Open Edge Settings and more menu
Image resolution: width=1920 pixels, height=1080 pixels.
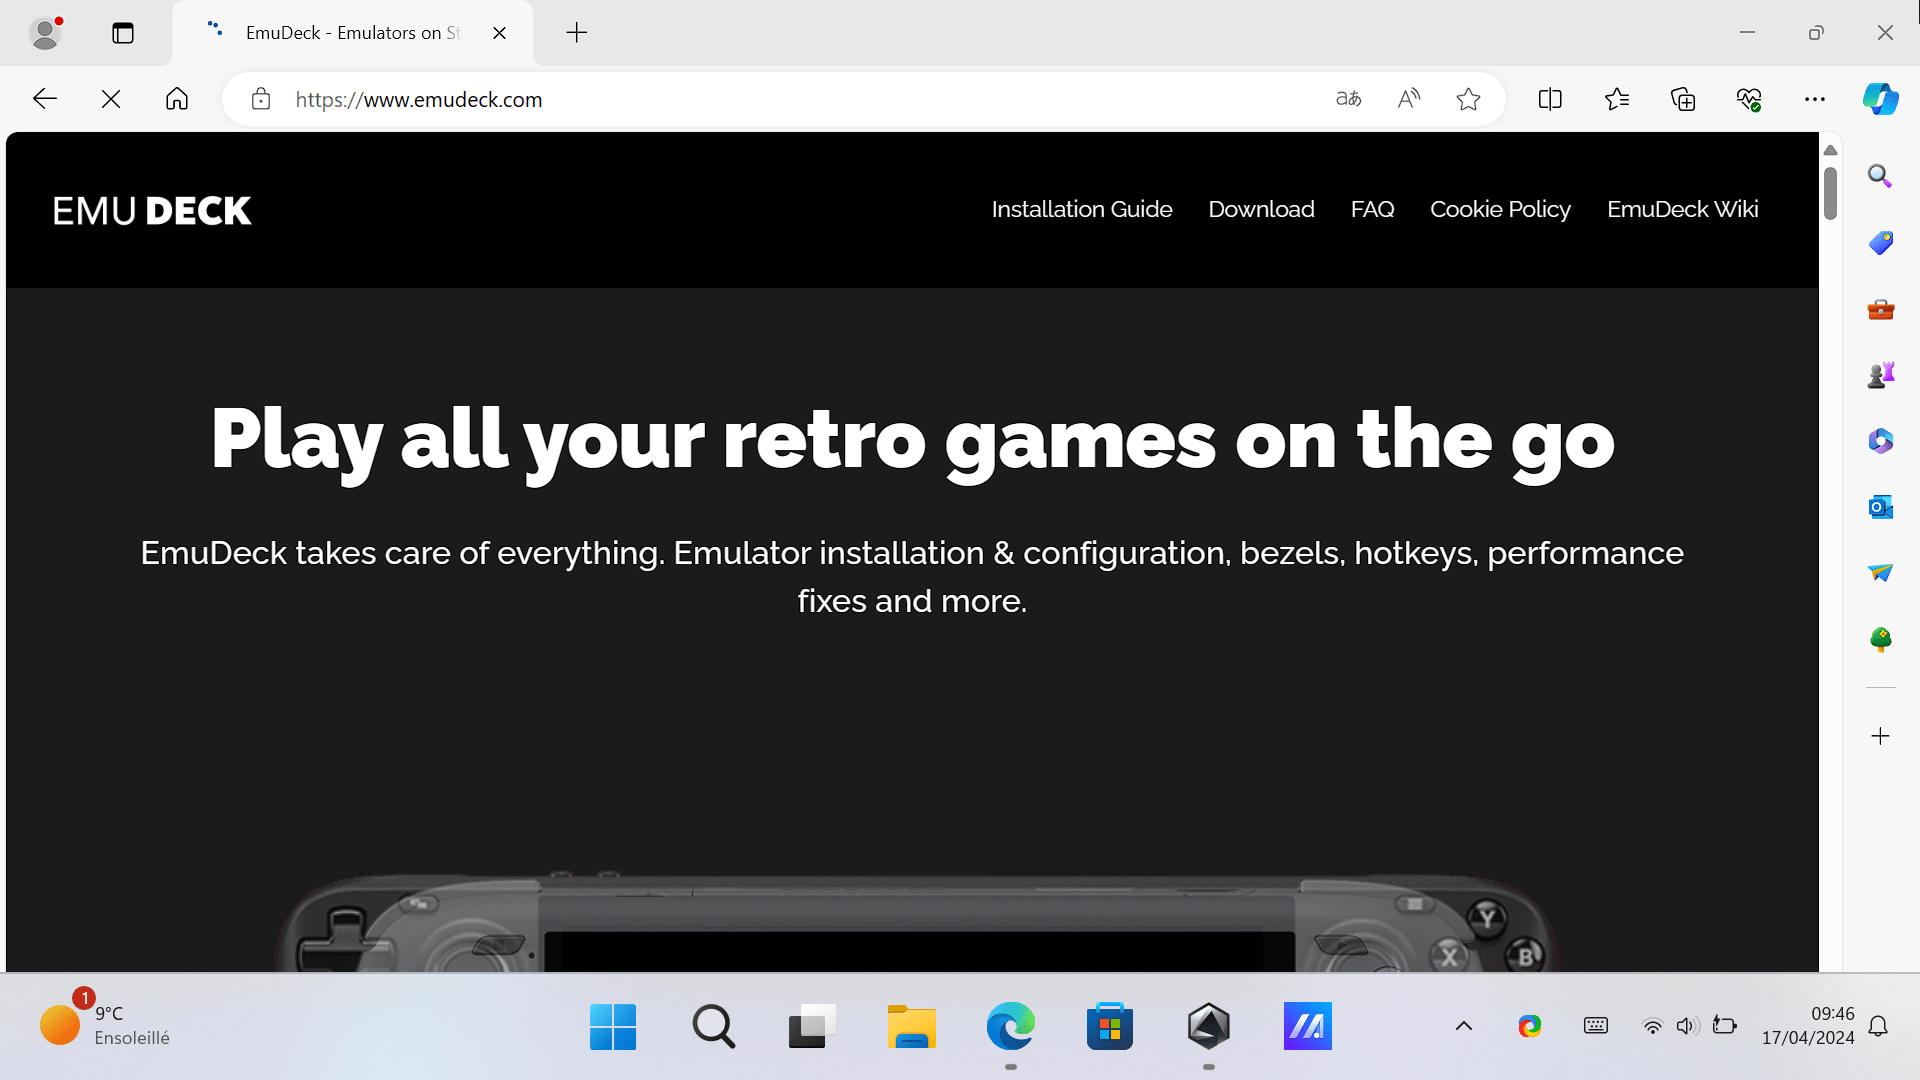[1815, 99]
